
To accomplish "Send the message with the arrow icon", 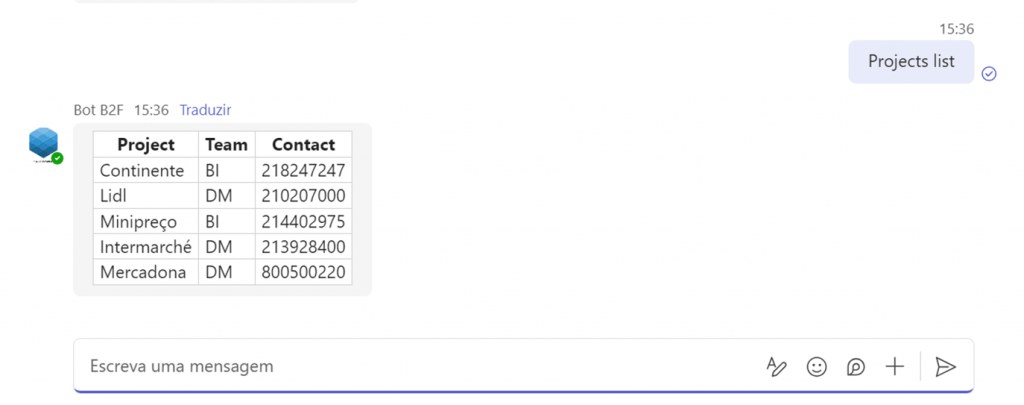I will [945, 367].
